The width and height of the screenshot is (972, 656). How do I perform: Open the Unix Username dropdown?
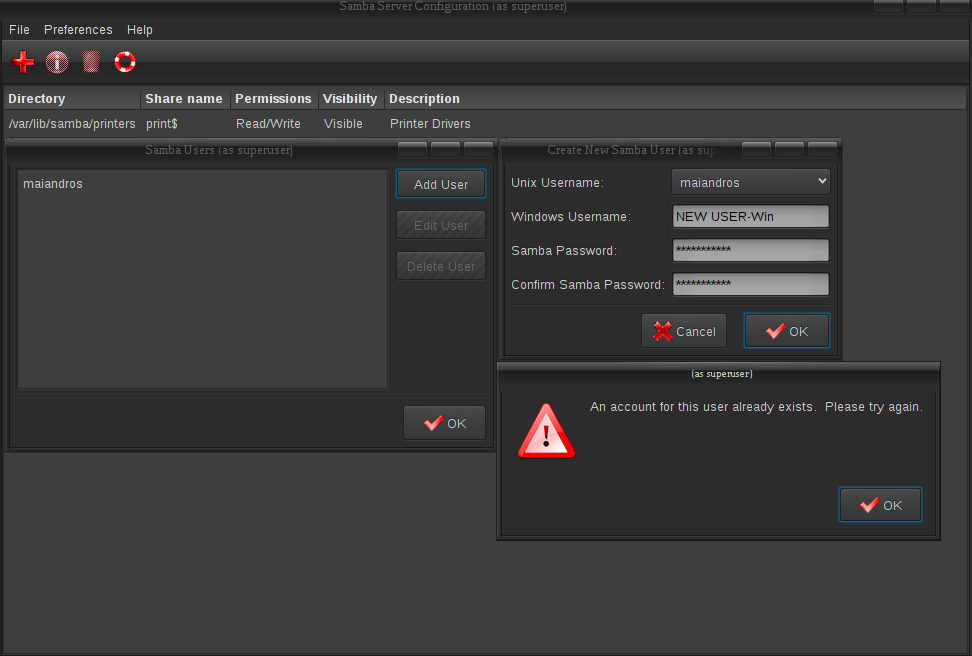pos(751,182)
